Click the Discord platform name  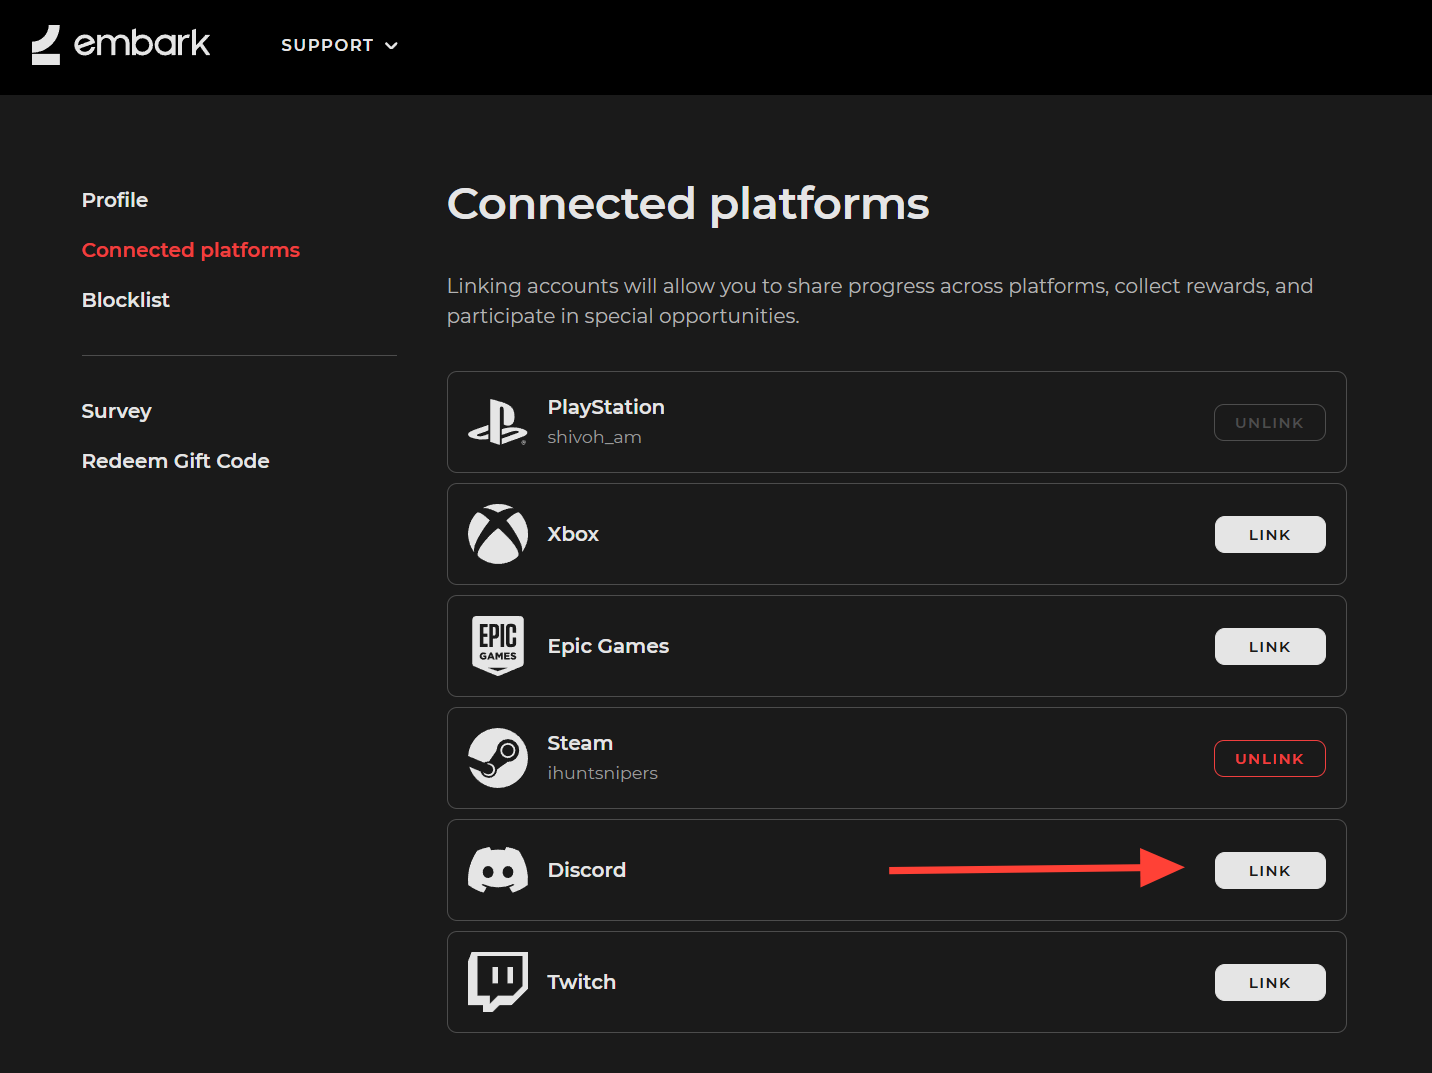tap(587, 870)
